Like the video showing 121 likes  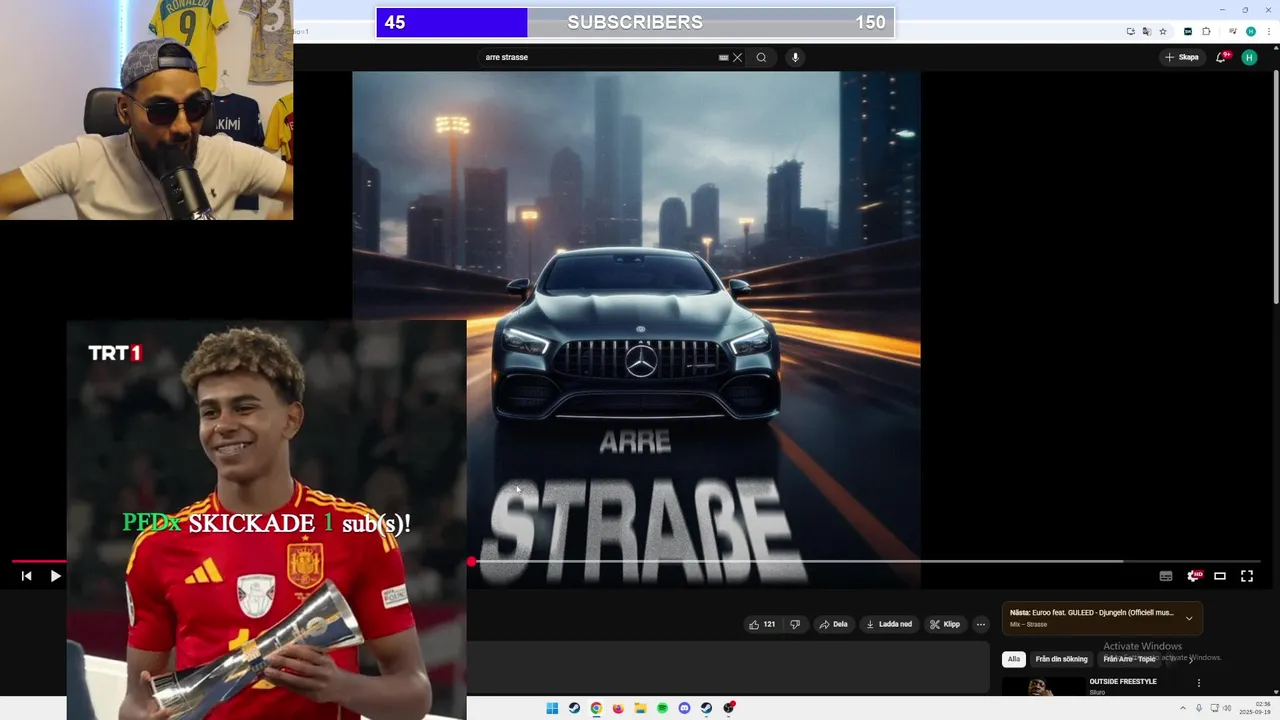tap(762, 624)
